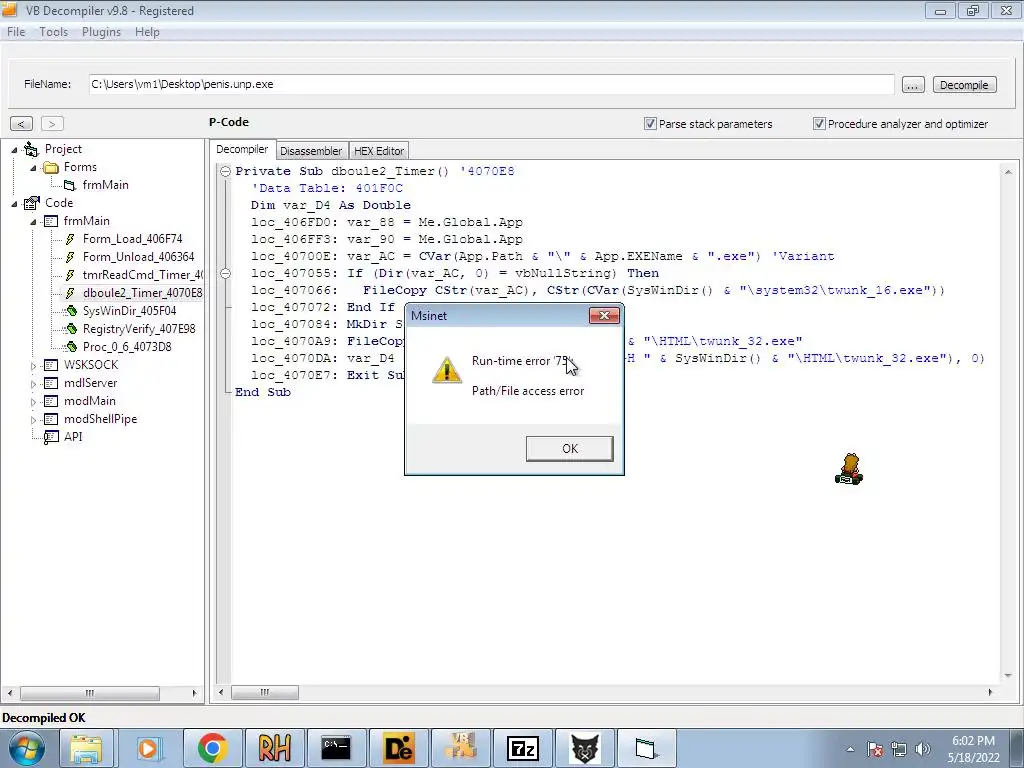The height and width of the screenshot is (768, 1024).
Task: Select the Project root icon
Action: (x=31, y=150)
